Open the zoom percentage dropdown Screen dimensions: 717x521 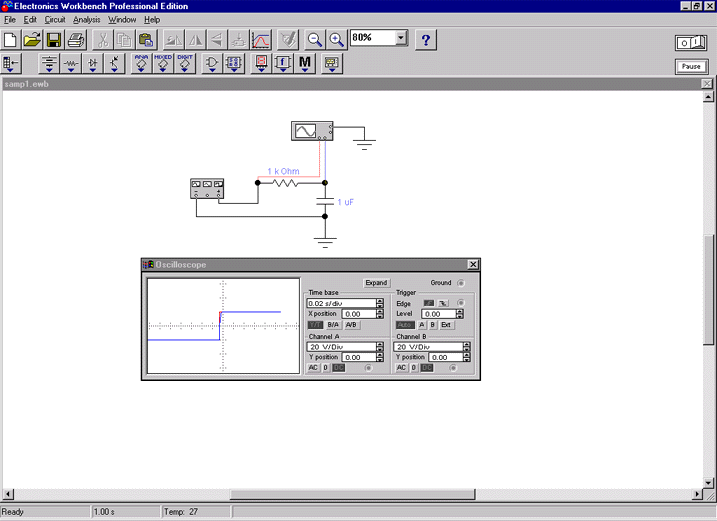401,38
